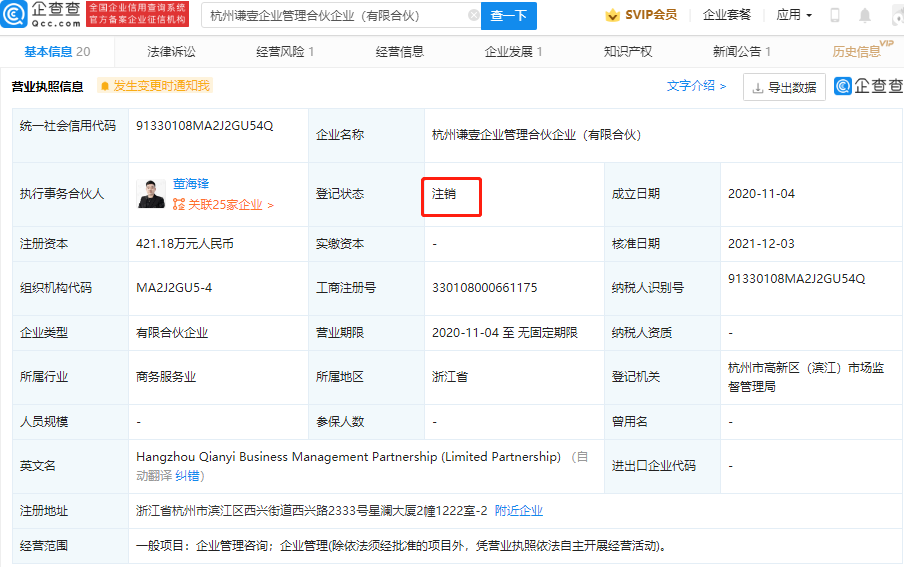Open the 董海锋 name link
904x567 pixels.
click(x=191, y=185)
